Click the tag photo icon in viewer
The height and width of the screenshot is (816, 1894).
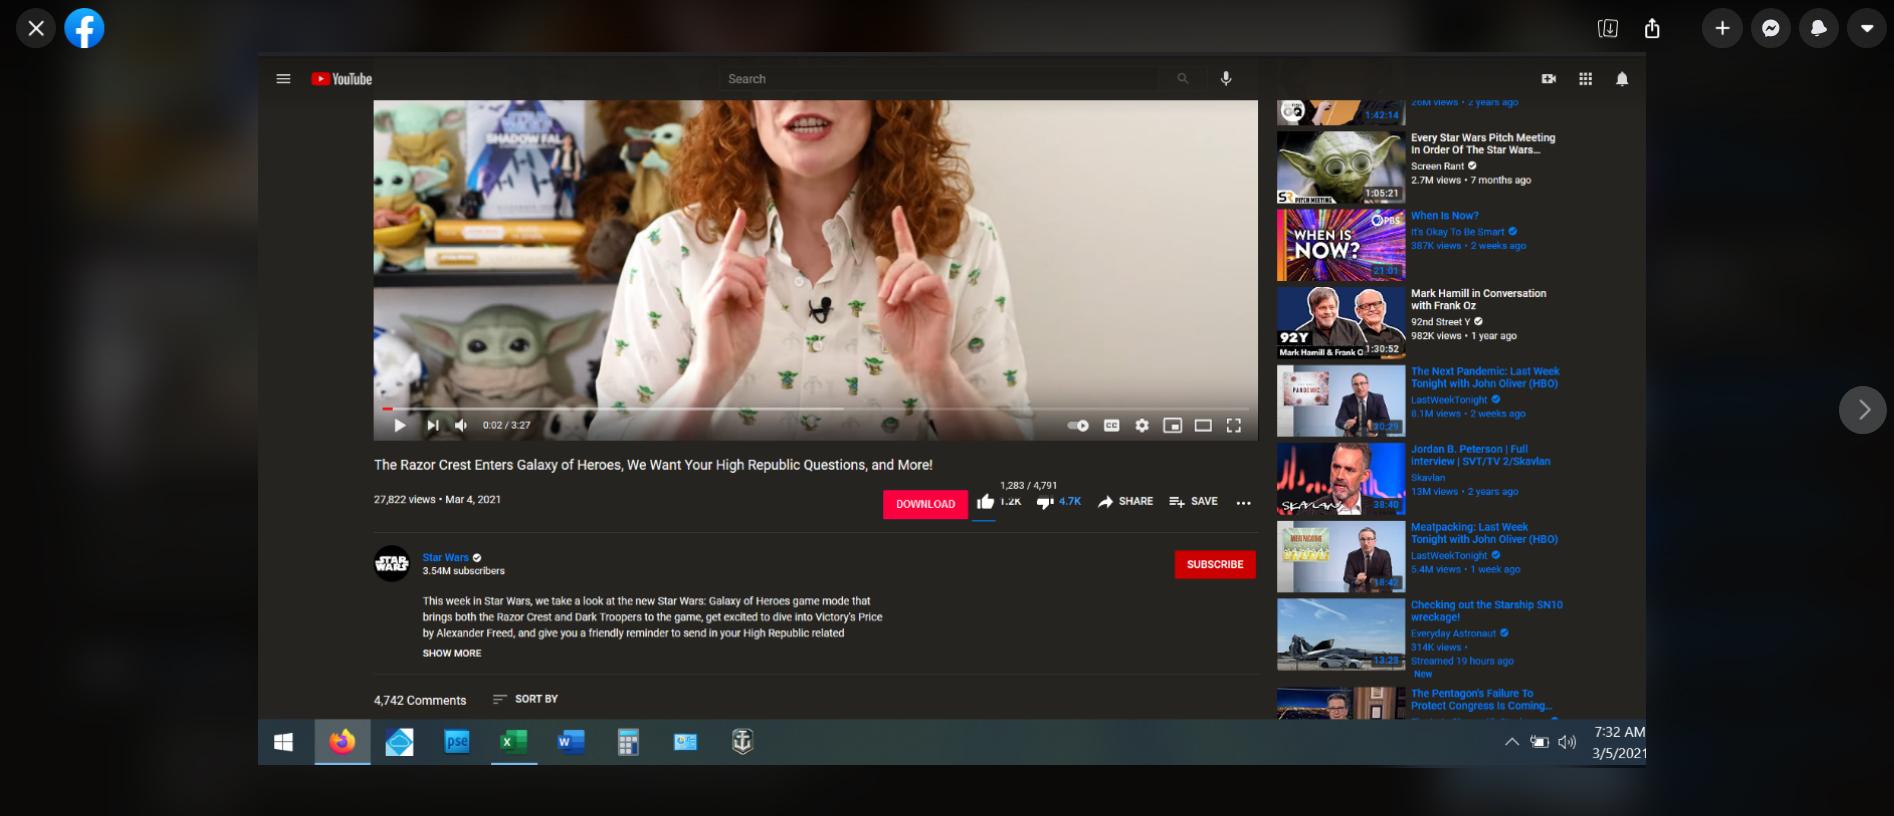click(x=1608, y=29)
